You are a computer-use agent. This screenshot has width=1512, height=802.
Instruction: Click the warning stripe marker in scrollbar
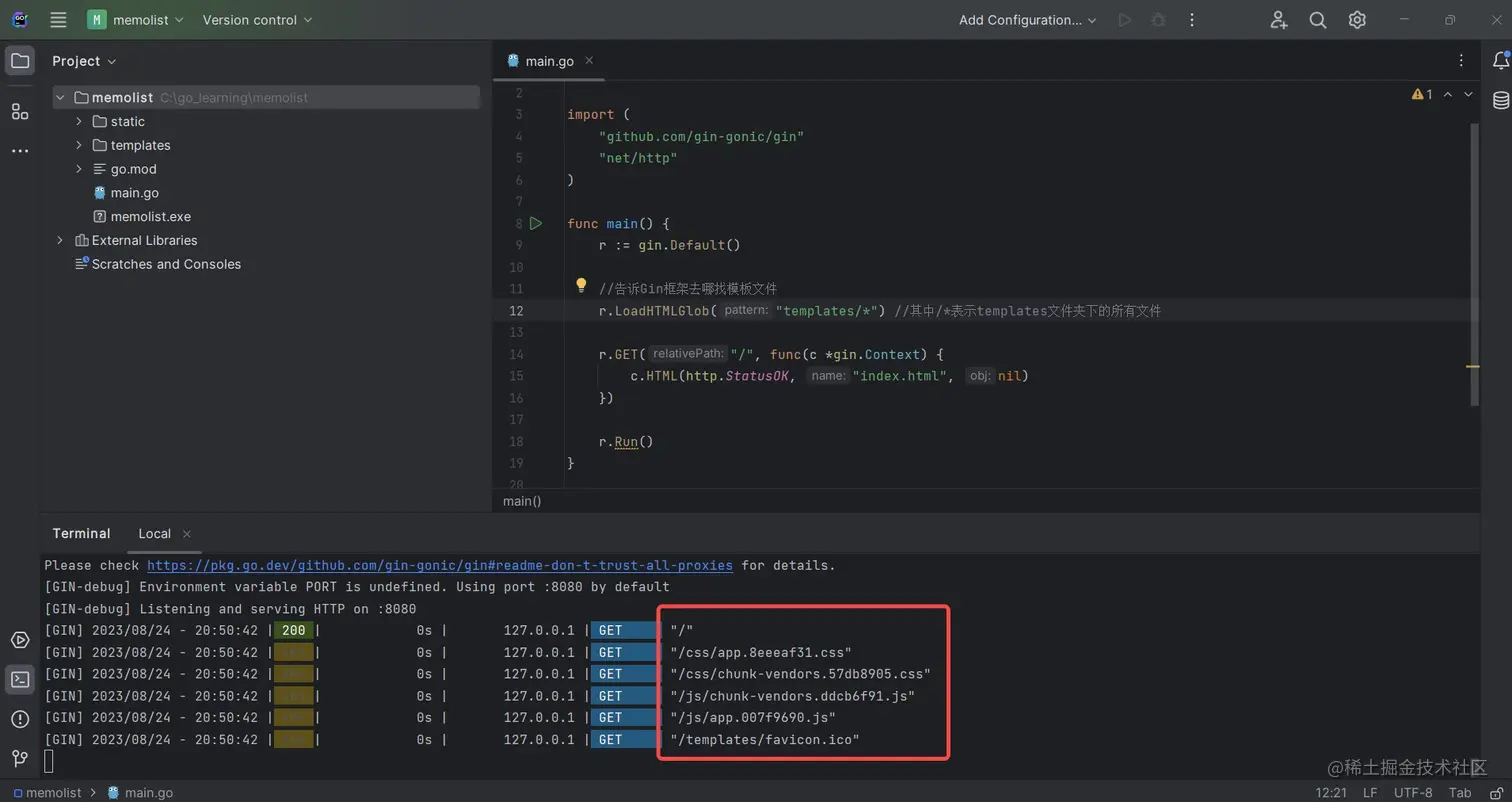(x=1473, y=367)
